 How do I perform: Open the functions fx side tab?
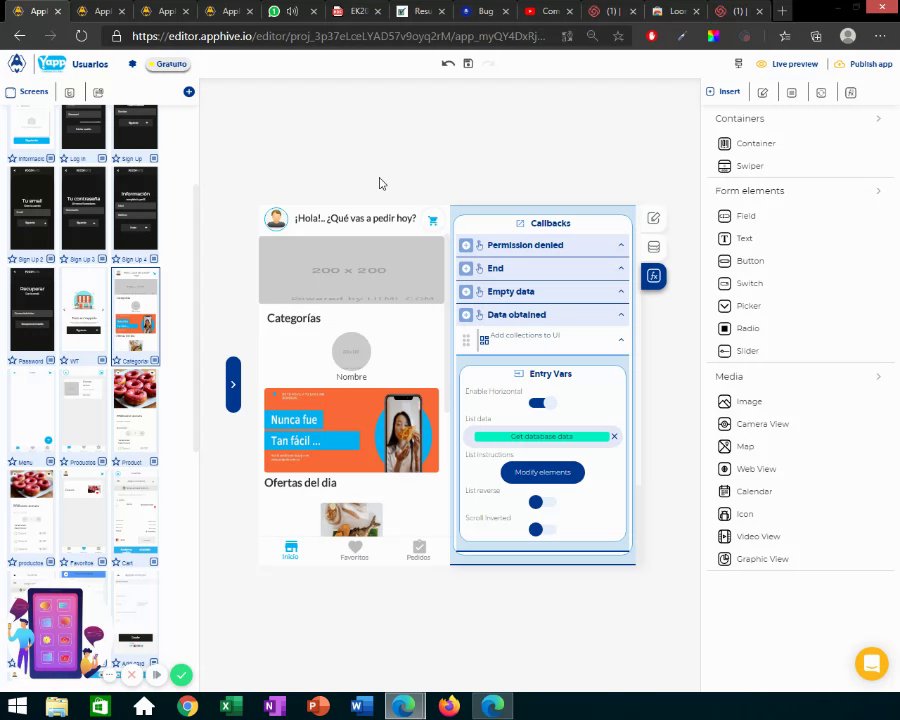(654, 276)
